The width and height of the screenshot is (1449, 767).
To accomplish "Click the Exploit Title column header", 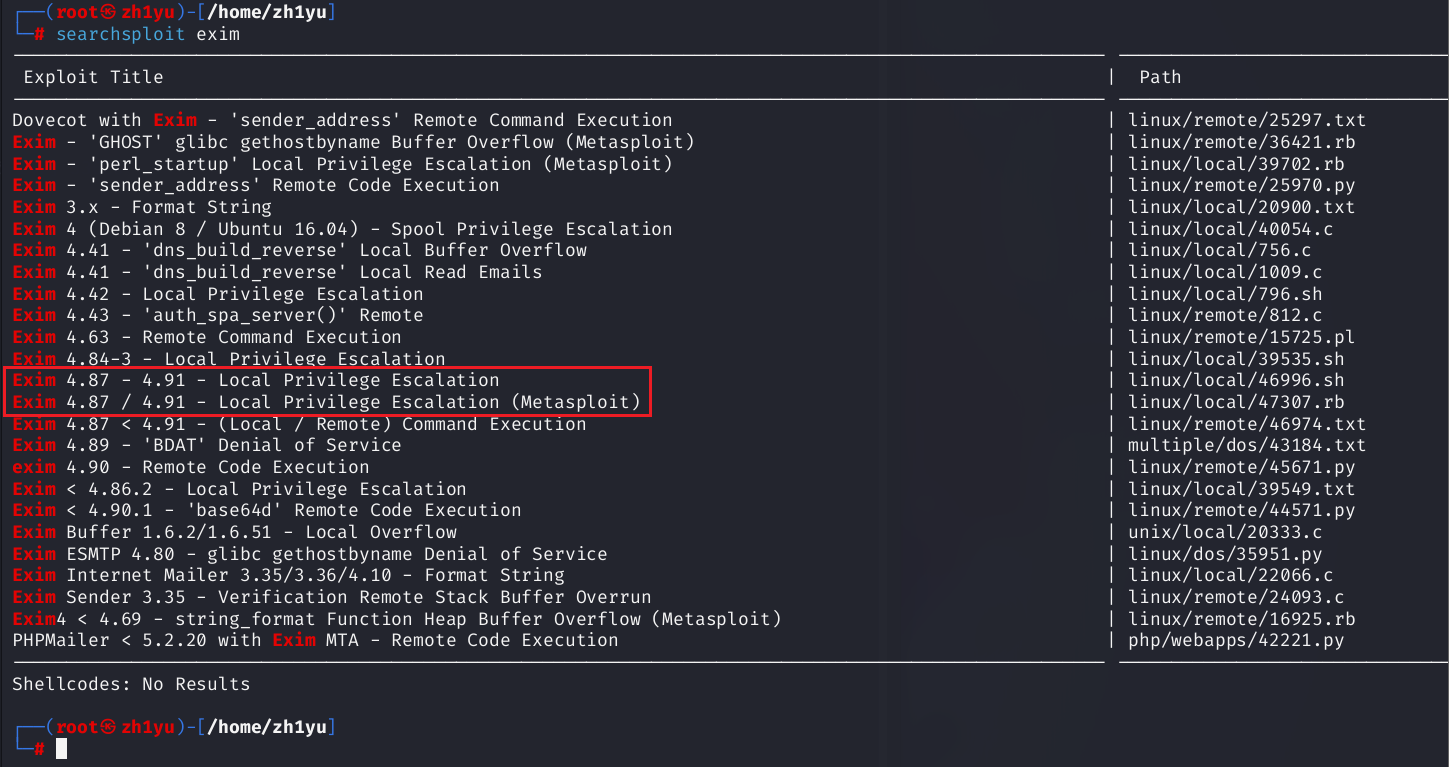I will coord(93,77).
